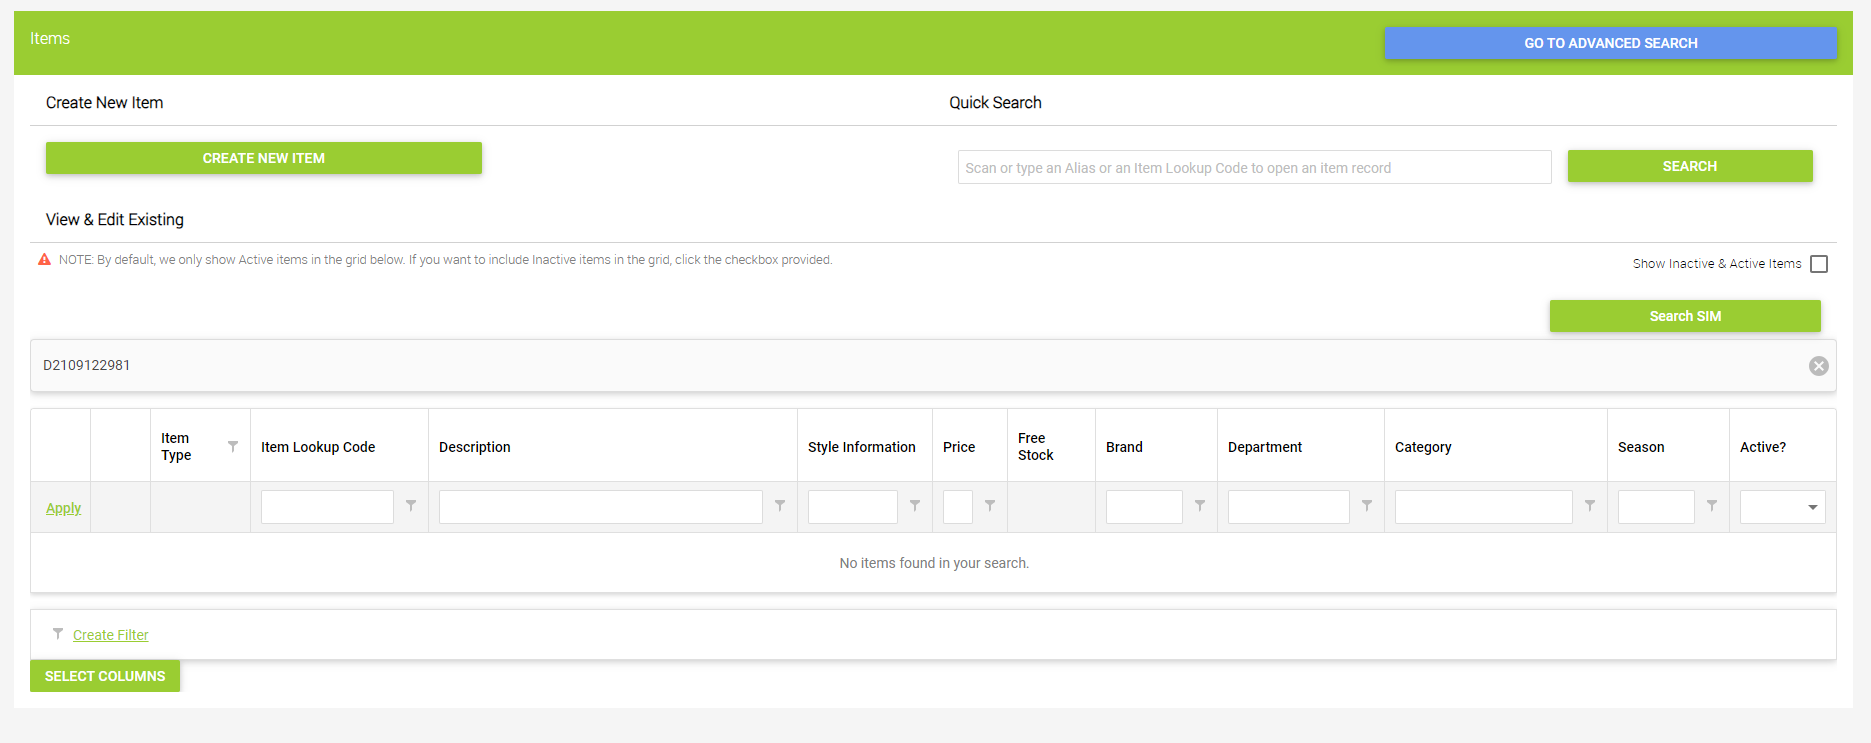Go to Advanced Search

[x=1610, y=43]
